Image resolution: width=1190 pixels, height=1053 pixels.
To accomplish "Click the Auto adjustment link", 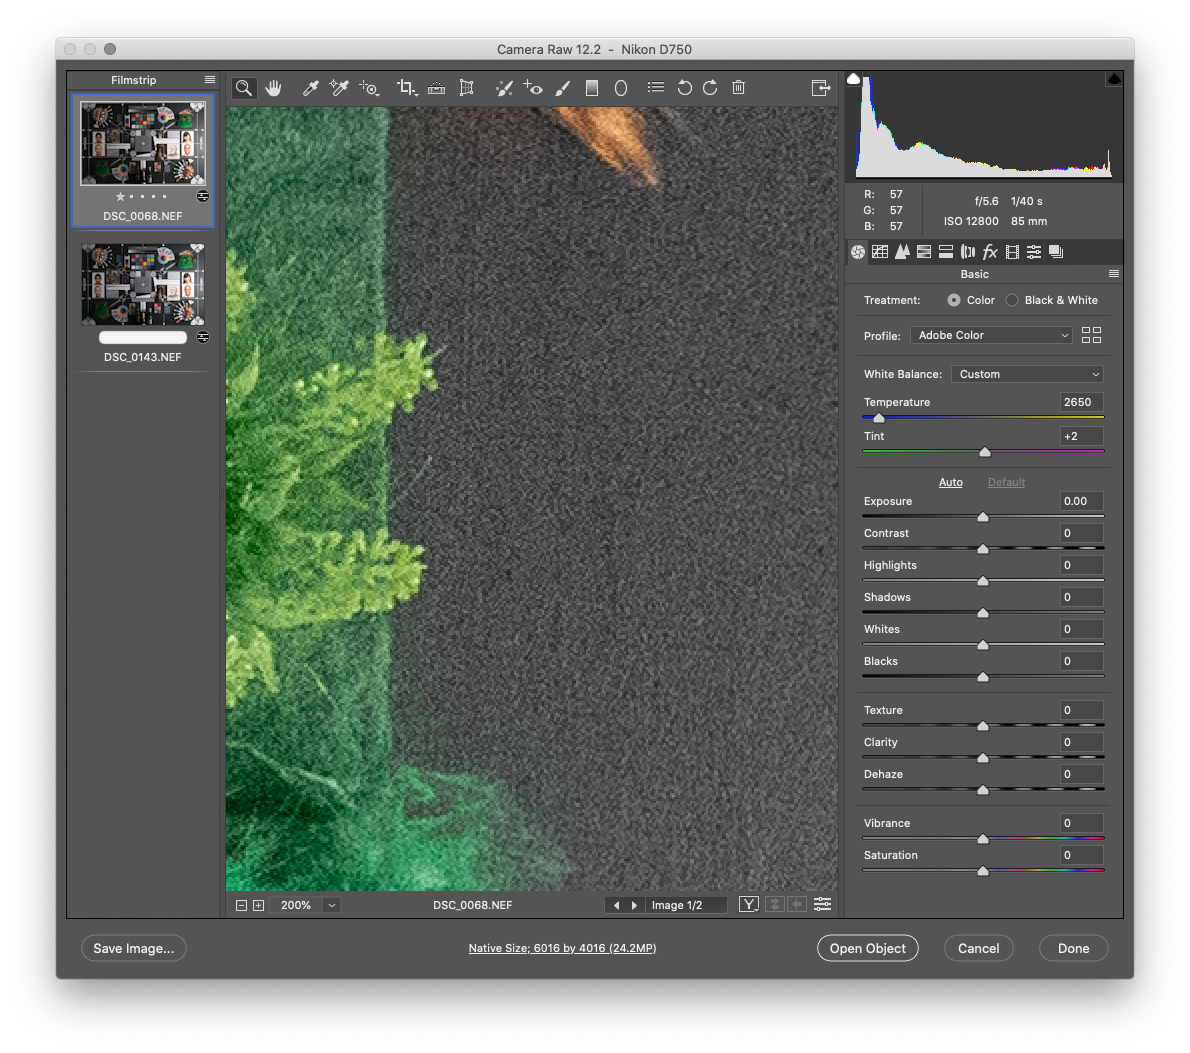I will point(950,482).
